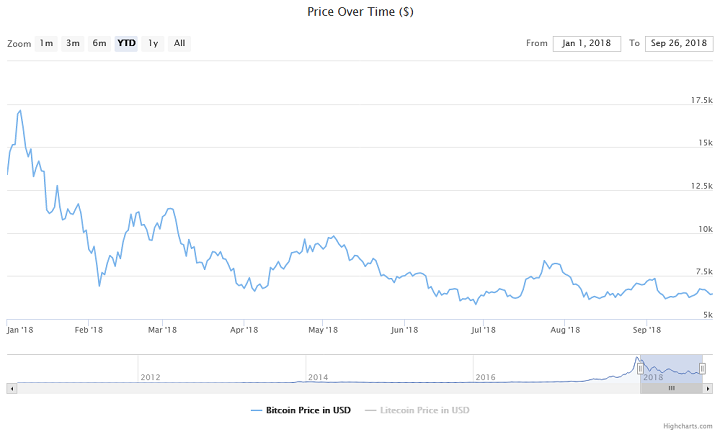Set zoom range to 3m
Image resolution: width=720 pixels, height=432 pixels.
73,44
